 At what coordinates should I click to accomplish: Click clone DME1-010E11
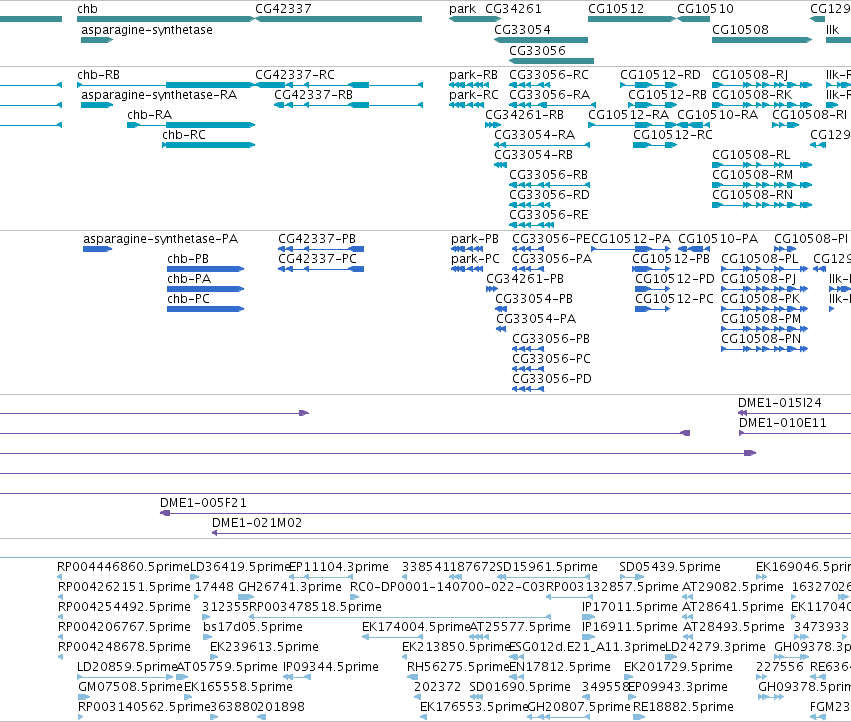795,433
